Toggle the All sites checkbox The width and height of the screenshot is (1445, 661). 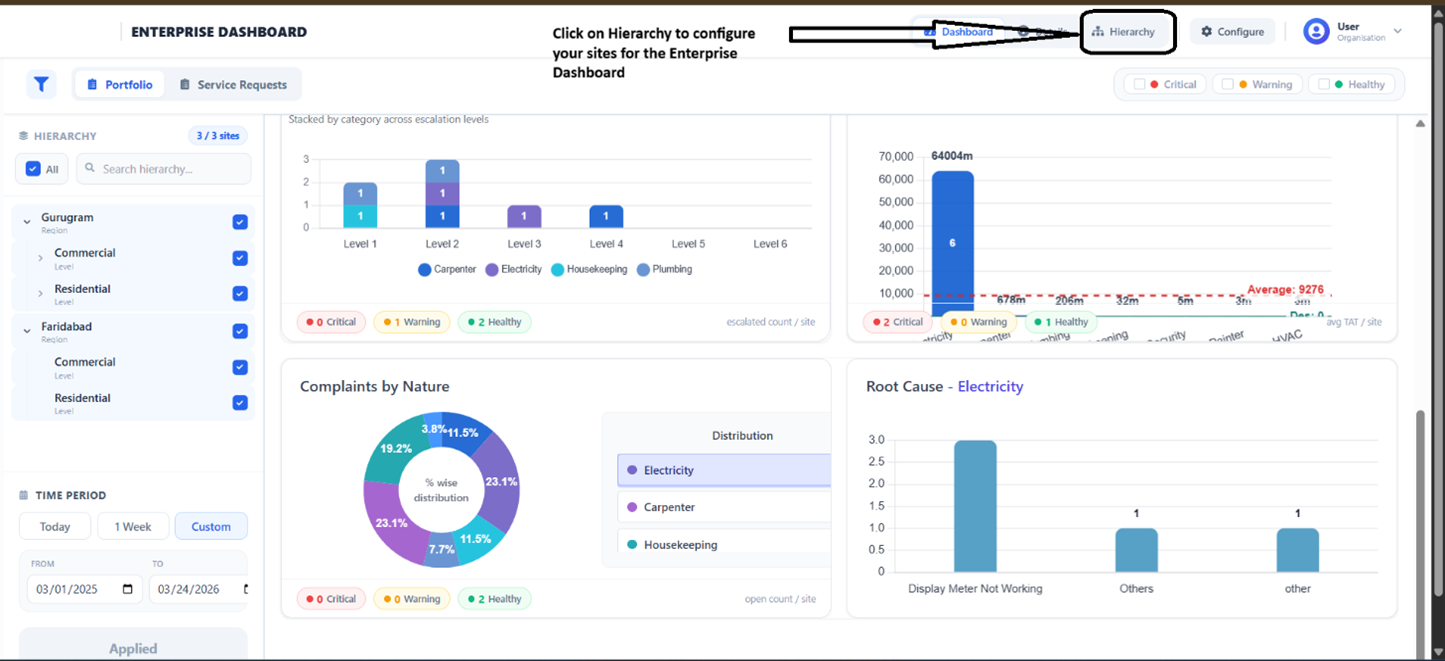coord(33,169)
